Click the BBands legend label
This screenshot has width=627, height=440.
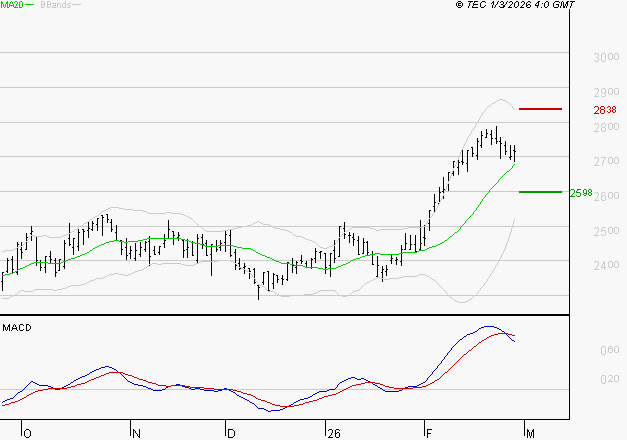coord(56,5)
